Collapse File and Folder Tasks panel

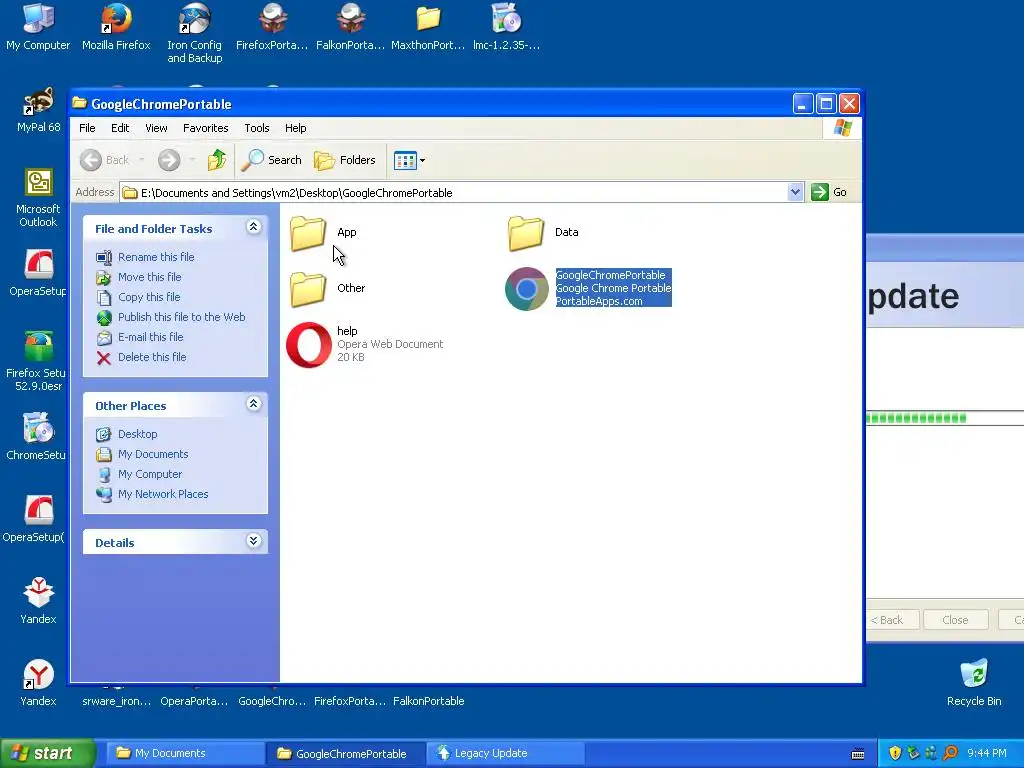(253, 227)
